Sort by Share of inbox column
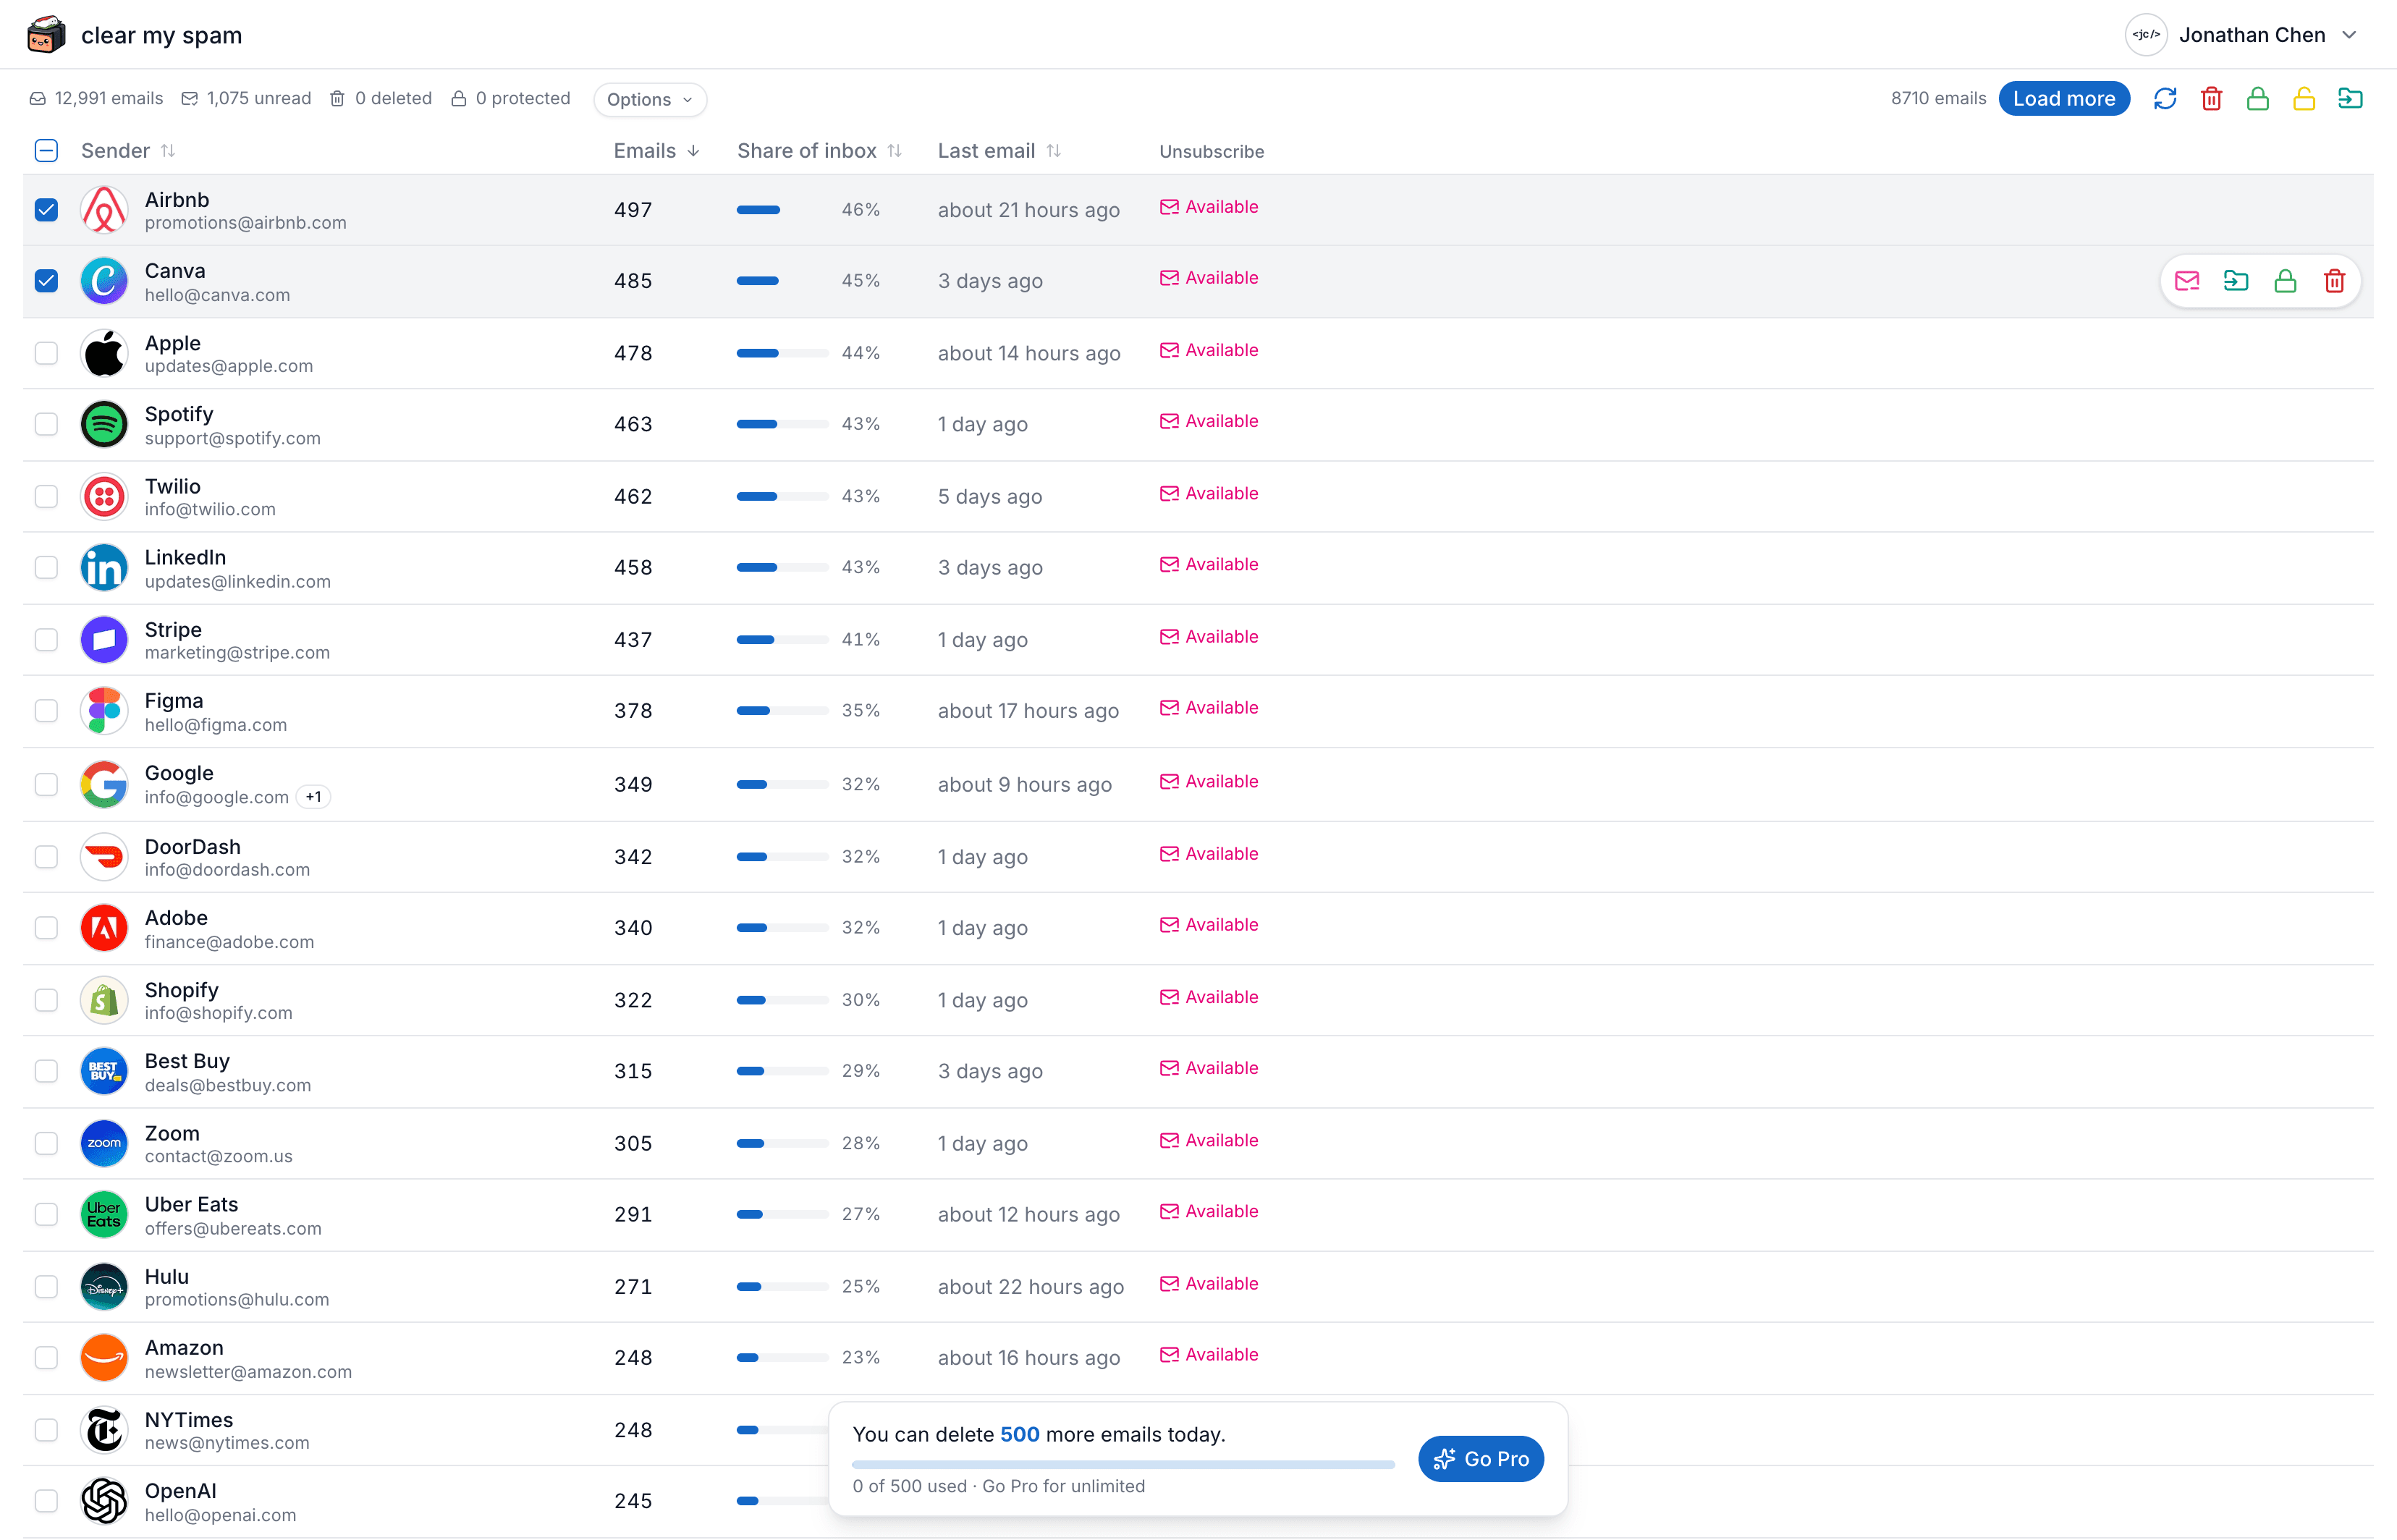Image resolution: width=2397 pixels, height=1540 pixels. click(x=819, y=151)
